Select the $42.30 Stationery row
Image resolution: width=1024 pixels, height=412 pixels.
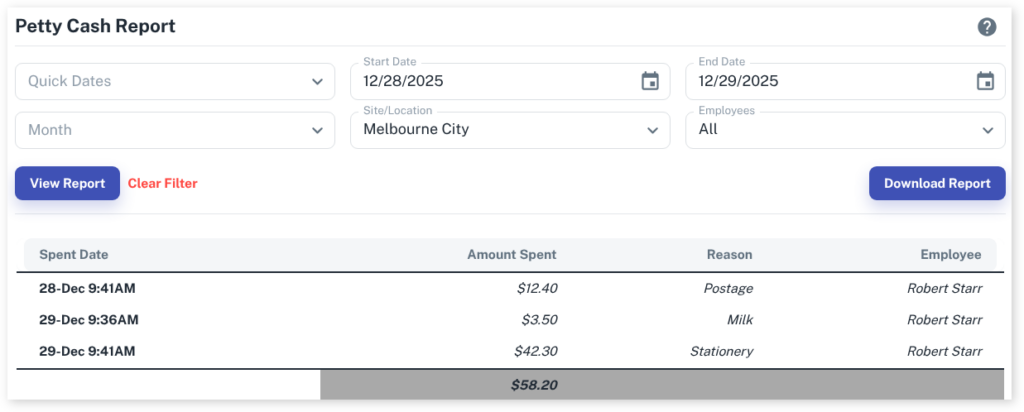(510, 351)
